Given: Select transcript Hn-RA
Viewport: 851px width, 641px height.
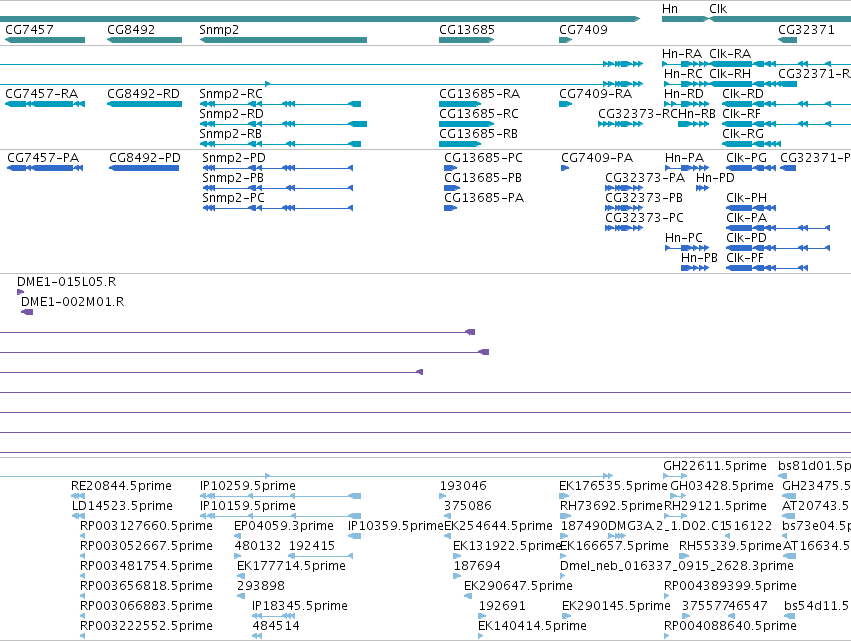Looking at the screenshot, I should tap(682, 54).
